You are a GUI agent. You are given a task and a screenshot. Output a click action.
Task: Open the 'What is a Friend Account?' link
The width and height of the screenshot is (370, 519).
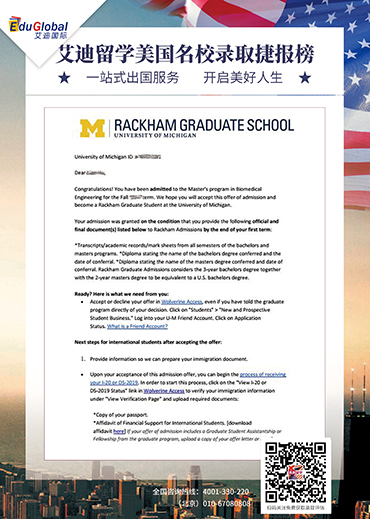[137, 326]
